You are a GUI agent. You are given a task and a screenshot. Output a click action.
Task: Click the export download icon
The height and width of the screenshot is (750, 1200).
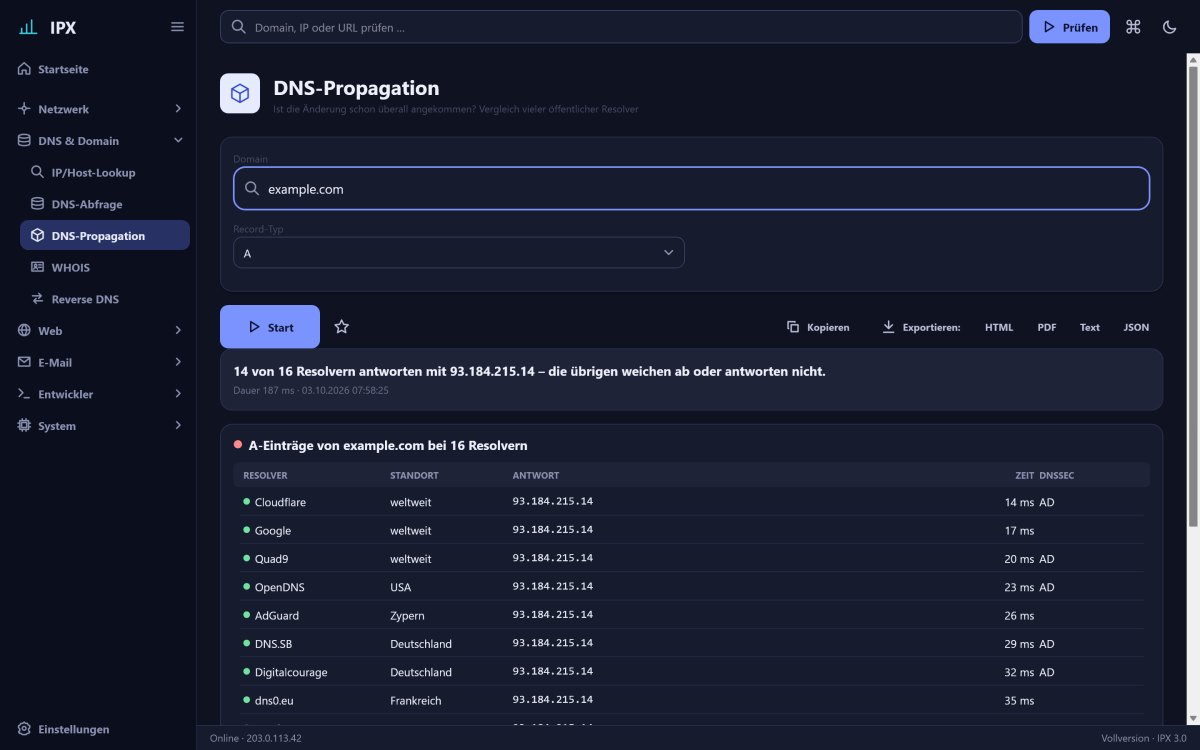[888, 327]
